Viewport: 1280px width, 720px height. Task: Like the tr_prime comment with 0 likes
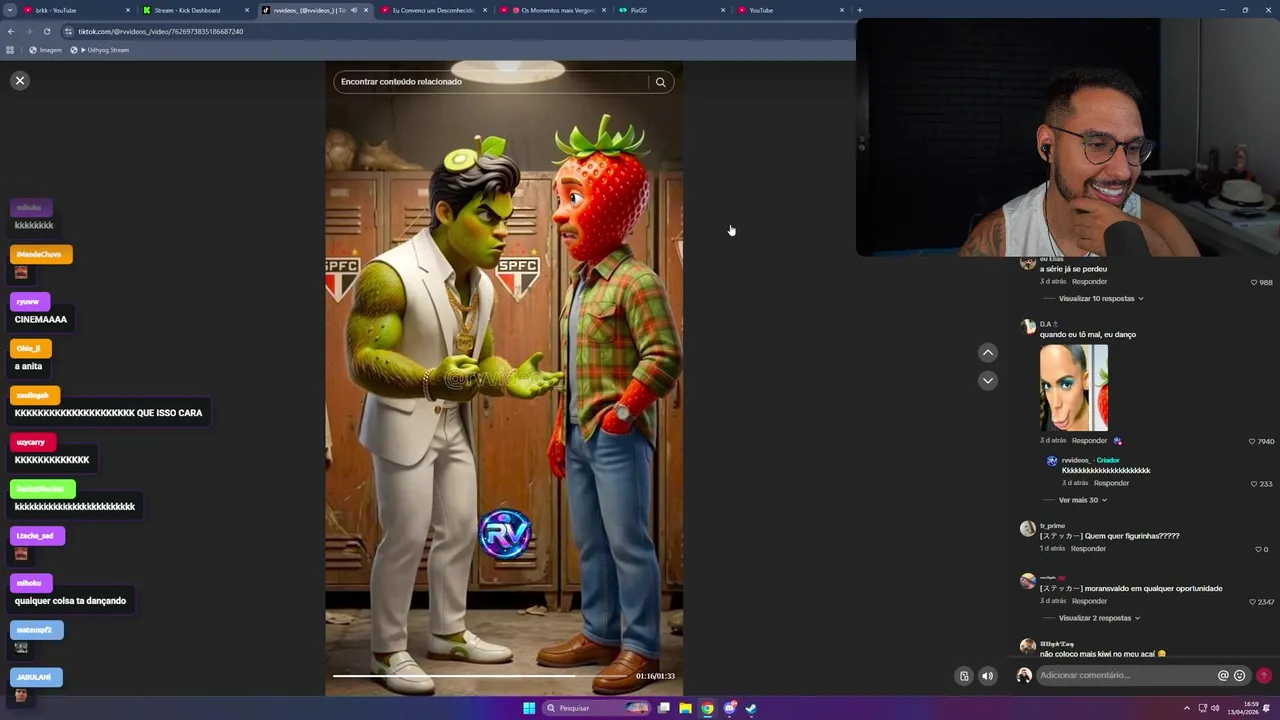click(x=1258, y=549)
